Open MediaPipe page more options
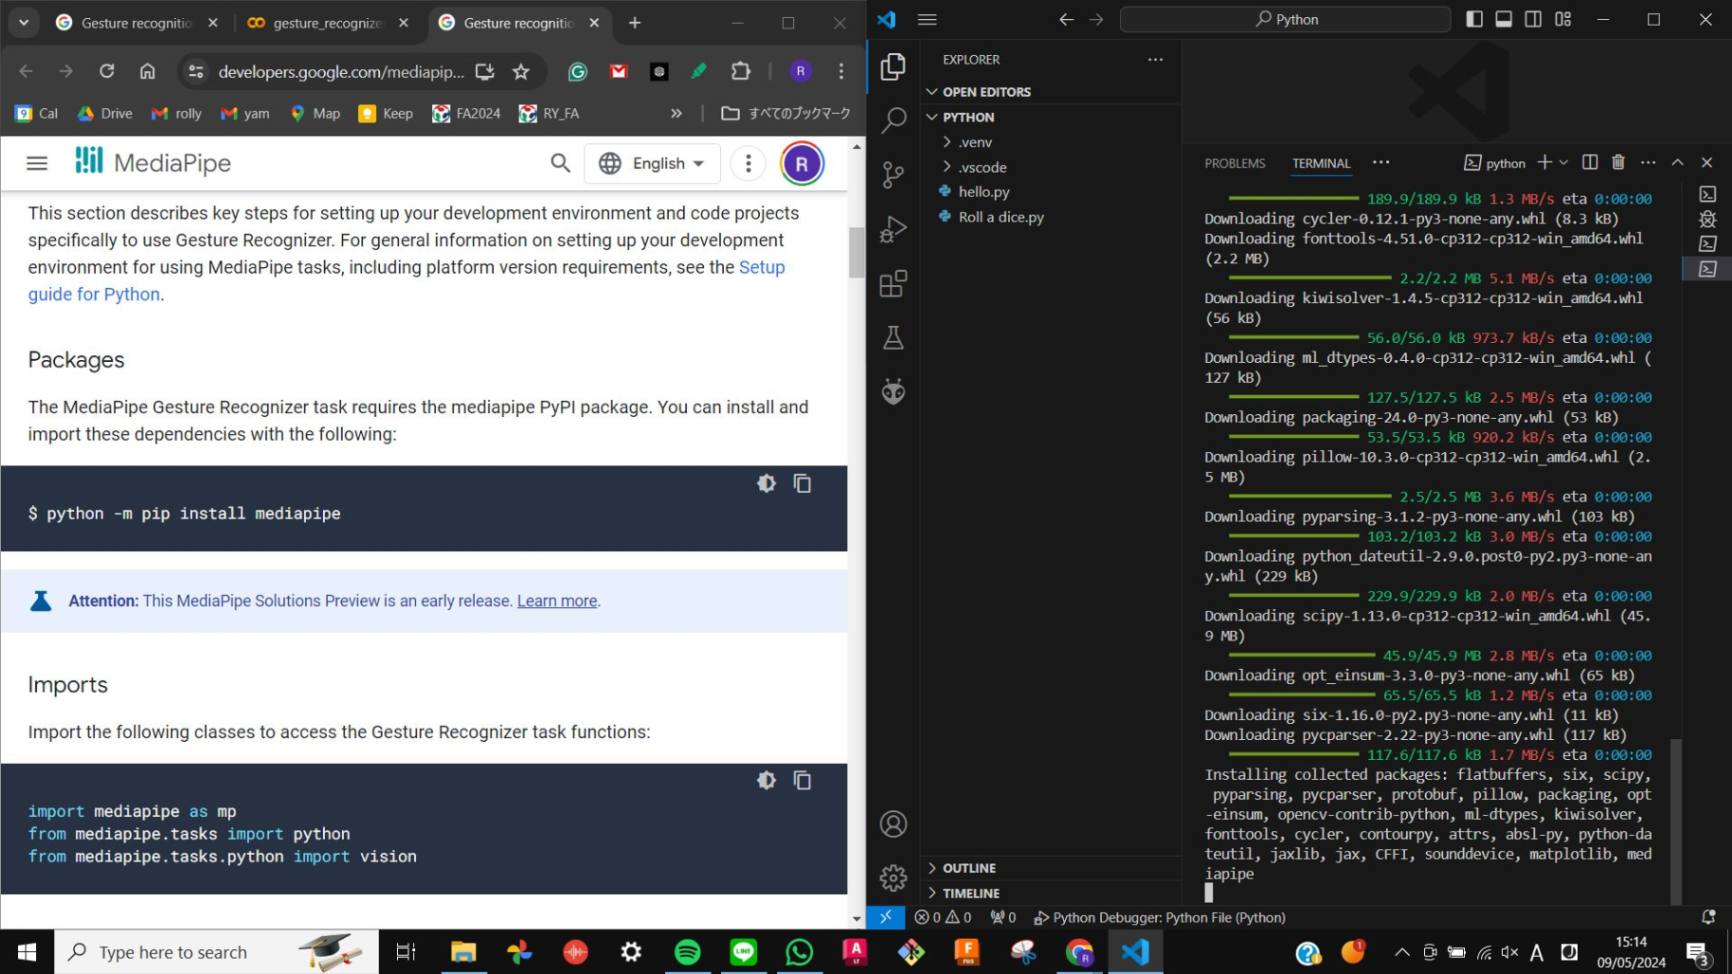Image resolution: width=1732 pixels, height=974 pixels. (748, 163)
